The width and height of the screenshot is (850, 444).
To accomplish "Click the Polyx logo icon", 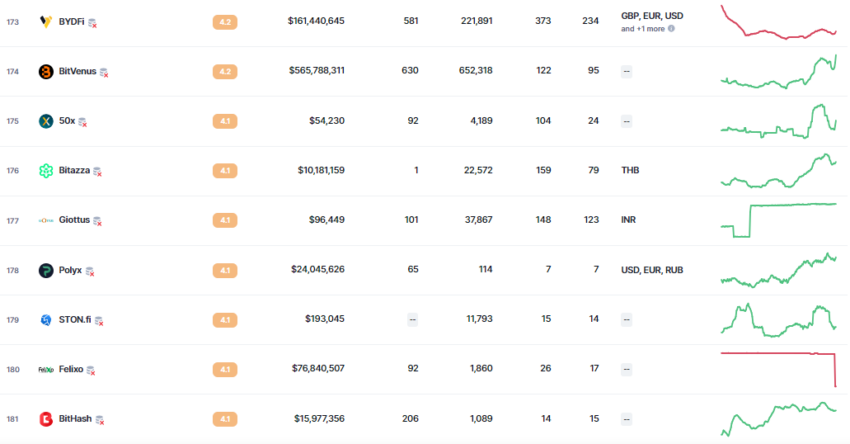I will 46,270.
